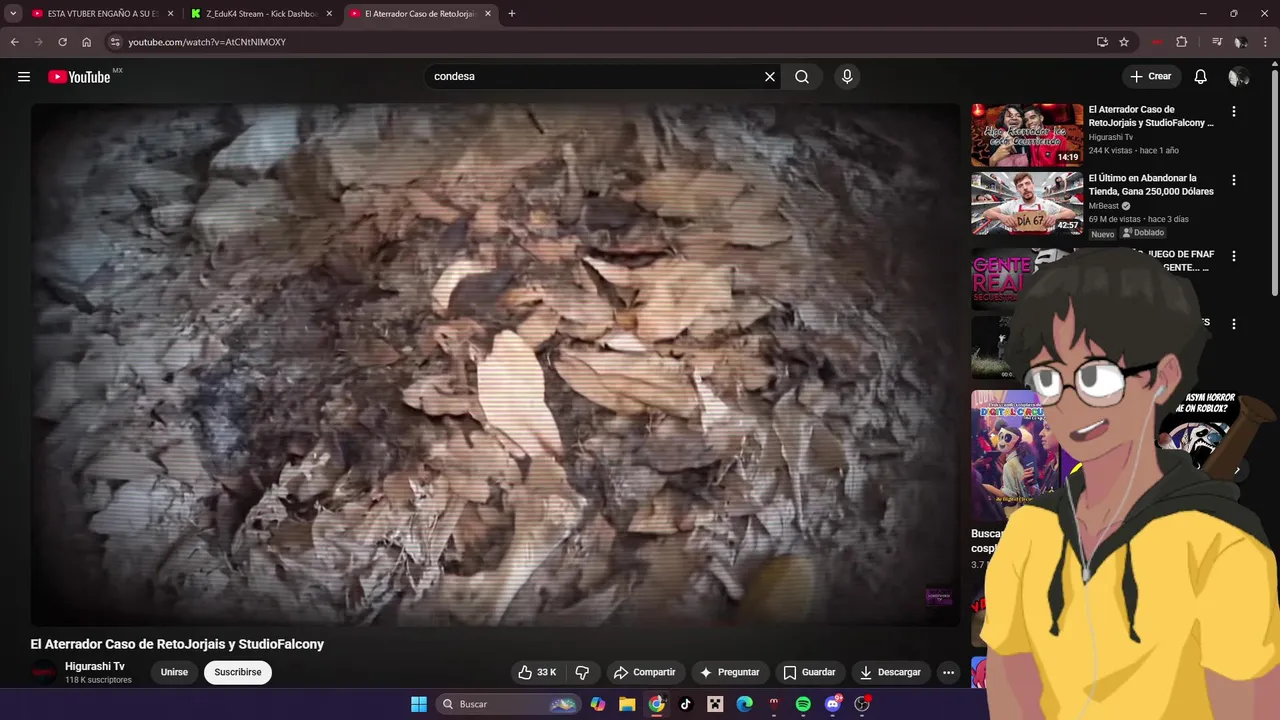Screen dimensions: 1280x720
Task: Open the suggested title 'El Último en Abandonar la Tienda'
Action: coord(1151,185)
